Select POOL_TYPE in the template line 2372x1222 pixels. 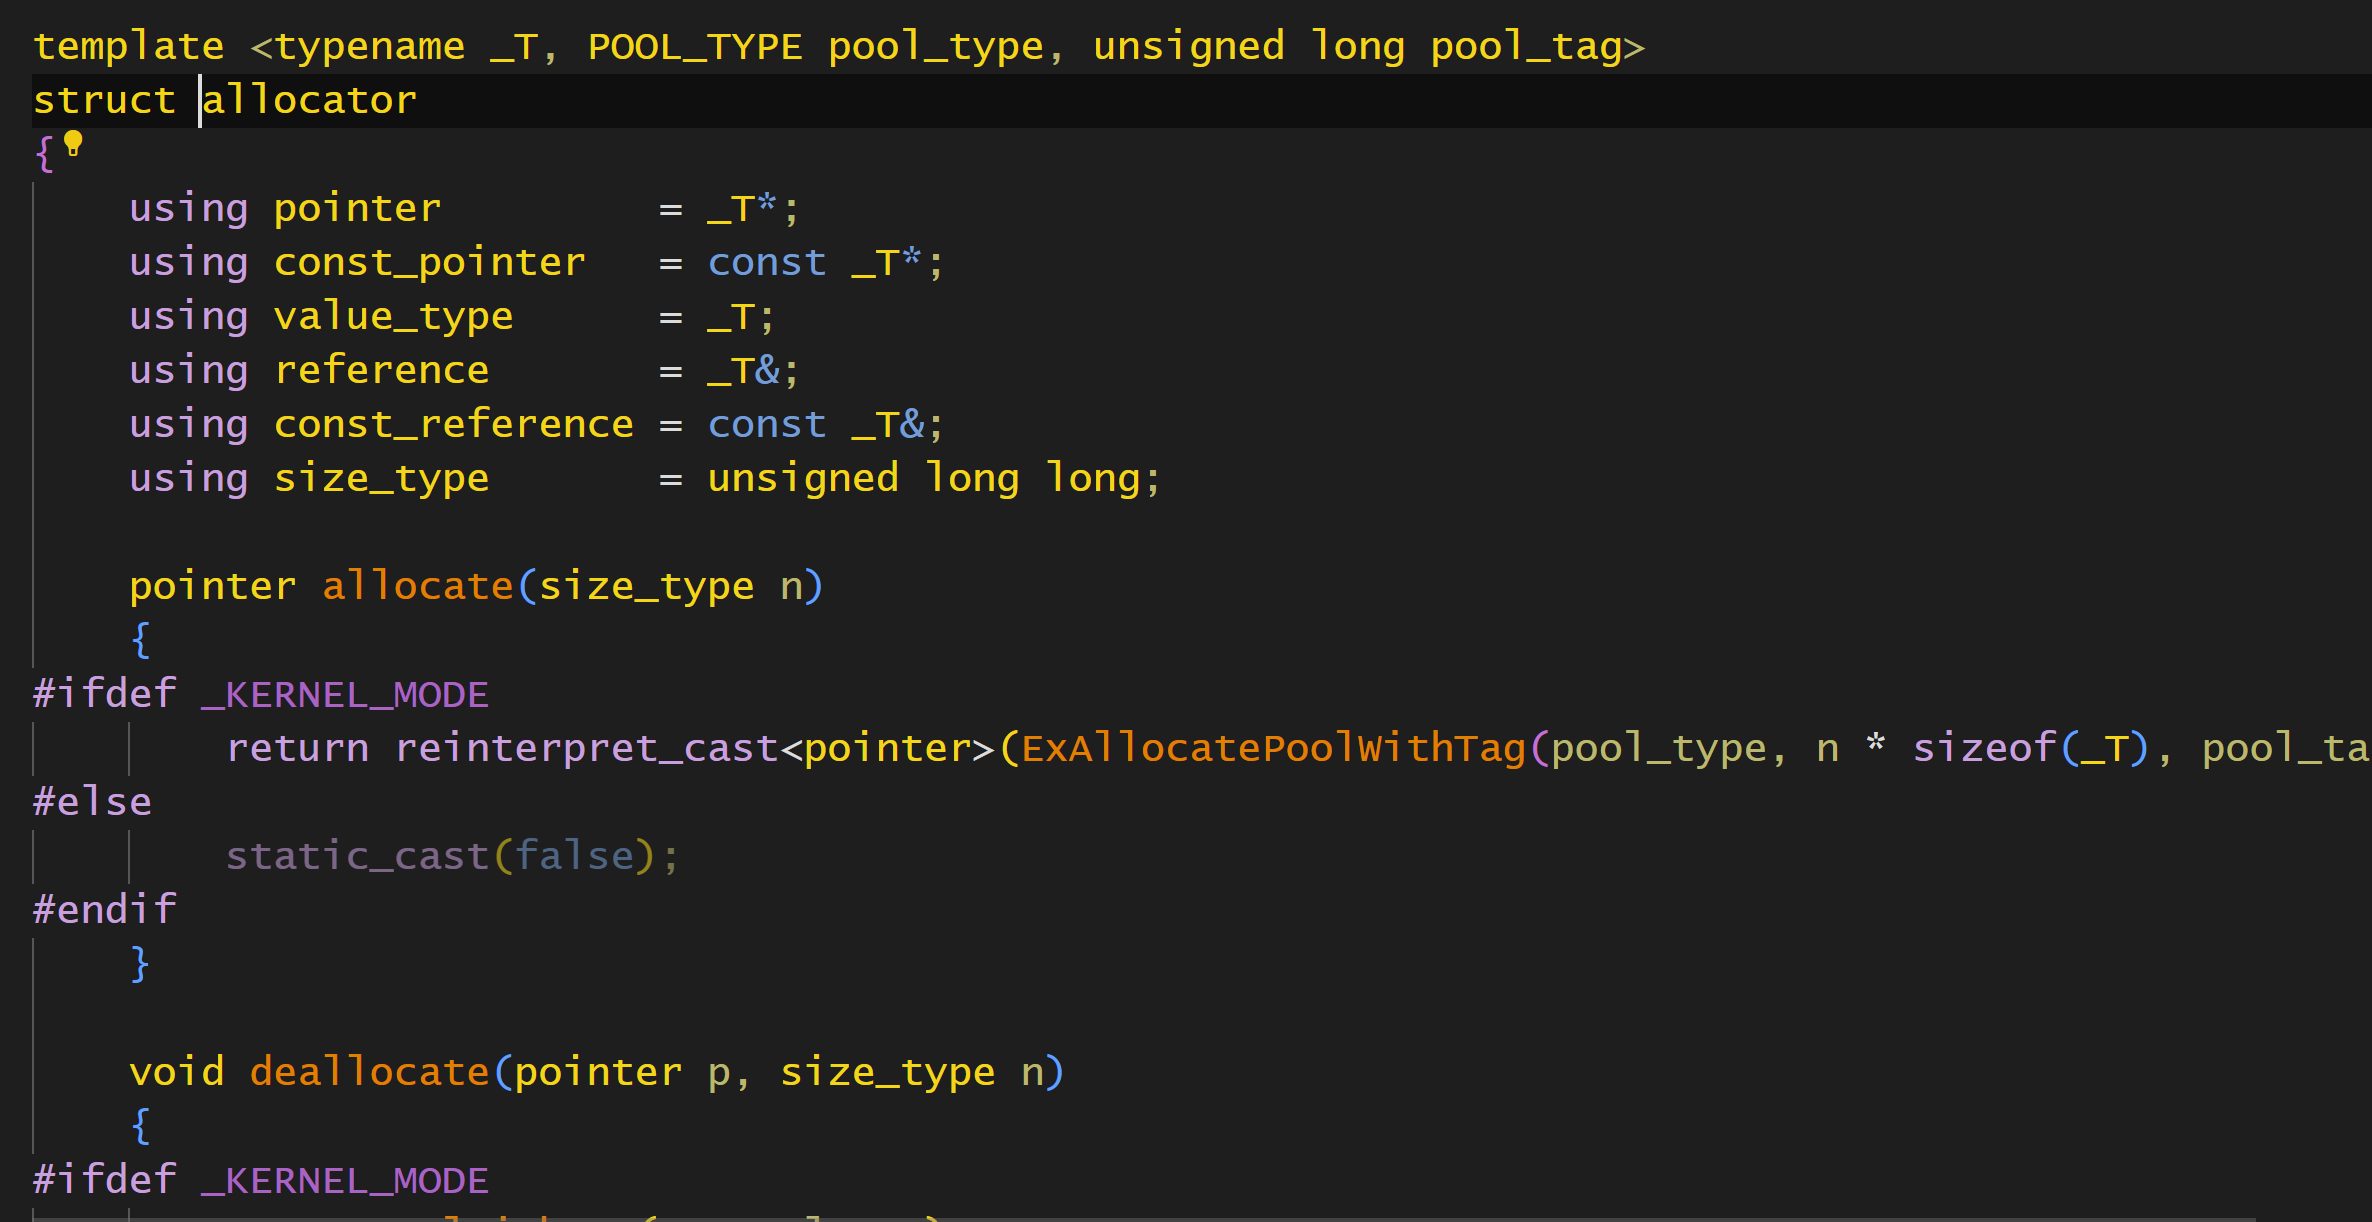click(x=694, y=47)
